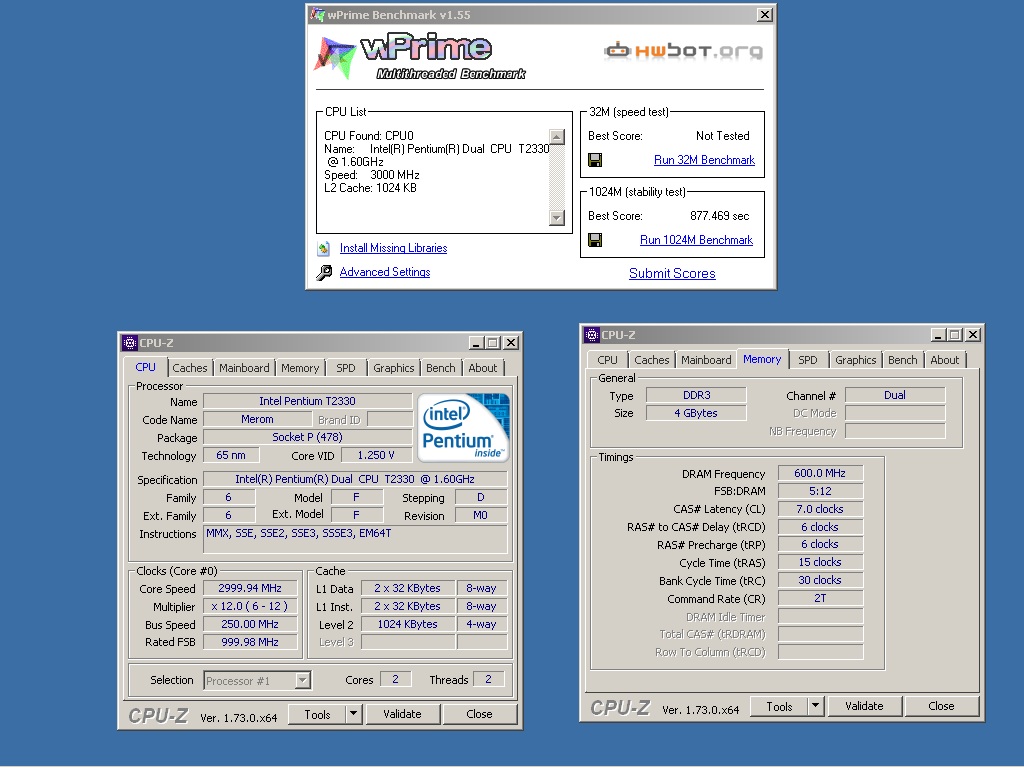This screenshot has width=1024, height=768.
Task: Switch to Caches tab in left CPU-Z
Action: coord(189,368)
